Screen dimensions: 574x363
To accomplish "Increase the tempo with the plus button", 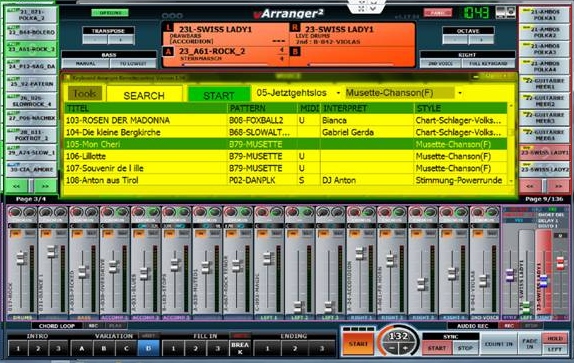I will pos(405,349).
